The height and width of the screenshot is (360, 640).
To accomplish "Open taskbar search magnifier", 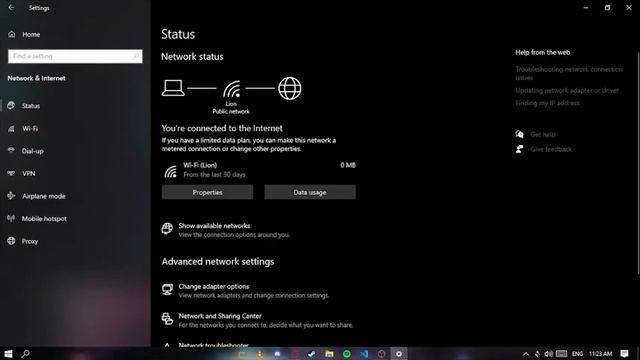I will pos(26,354).
